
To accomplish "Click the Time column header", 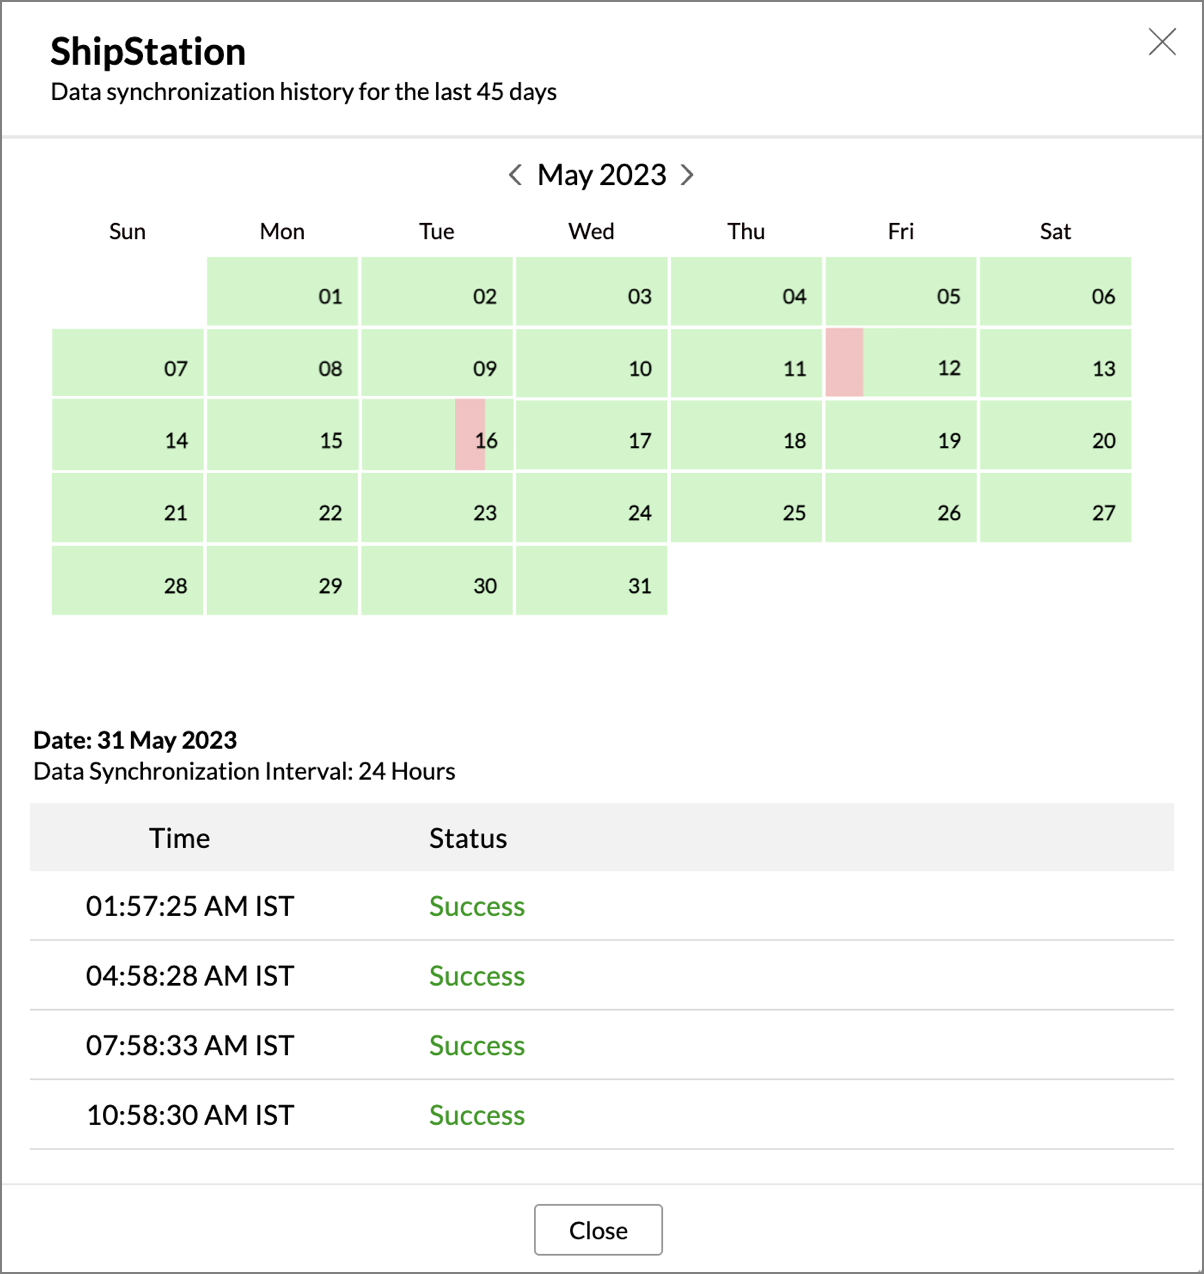I will (180, 838).
